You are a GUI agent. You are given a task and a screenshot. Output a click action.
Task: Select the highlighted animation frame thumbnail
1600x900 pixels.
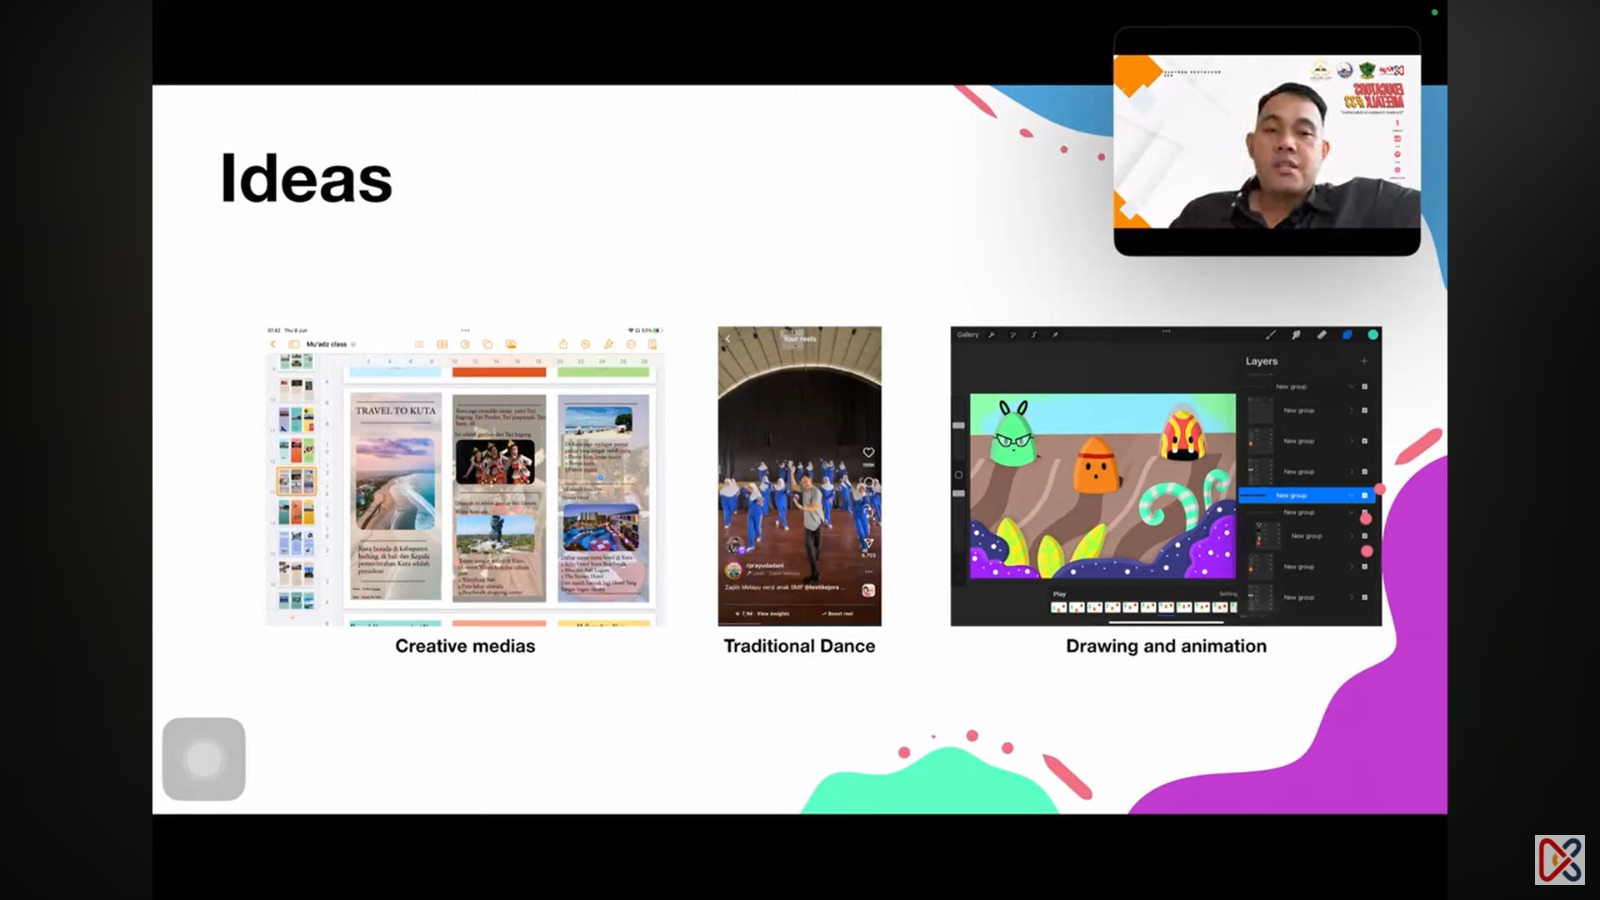[x=1166, y=605]
